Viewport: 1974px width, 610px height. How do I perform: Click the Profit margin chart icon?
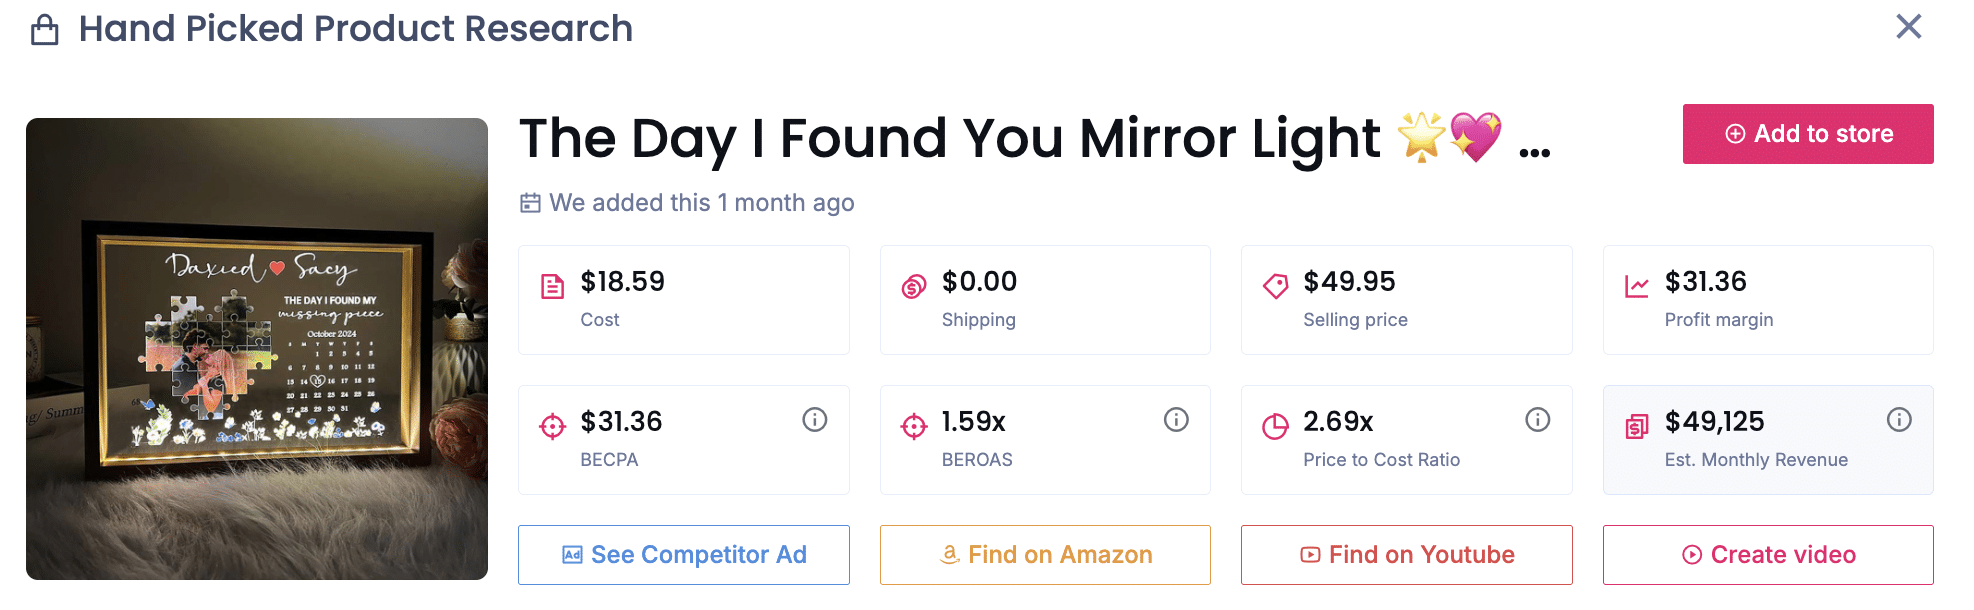[1636, 285]
